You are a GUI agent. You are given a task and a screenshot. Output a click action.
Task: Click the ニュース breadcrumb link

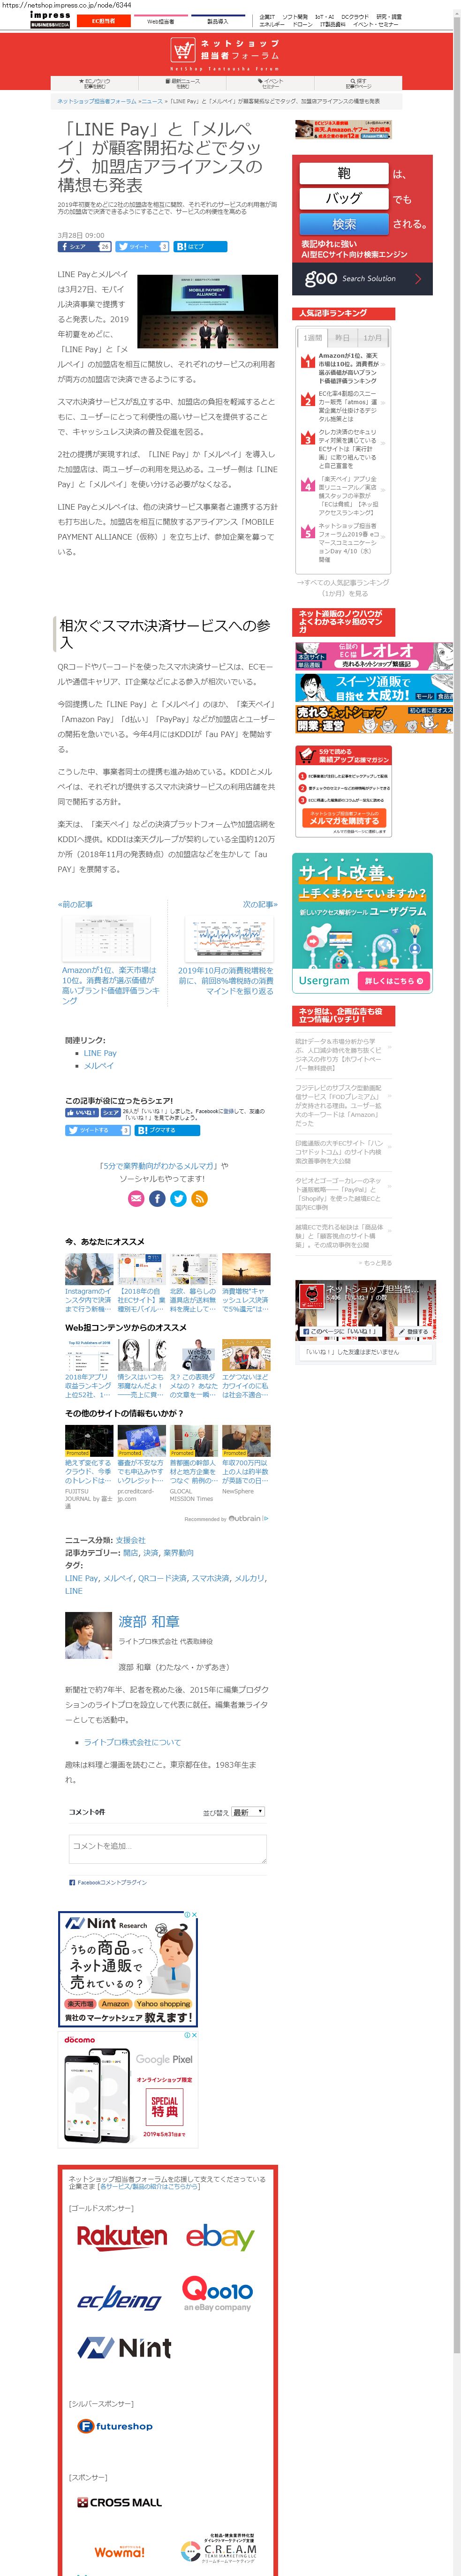click(x=151, y=101)
